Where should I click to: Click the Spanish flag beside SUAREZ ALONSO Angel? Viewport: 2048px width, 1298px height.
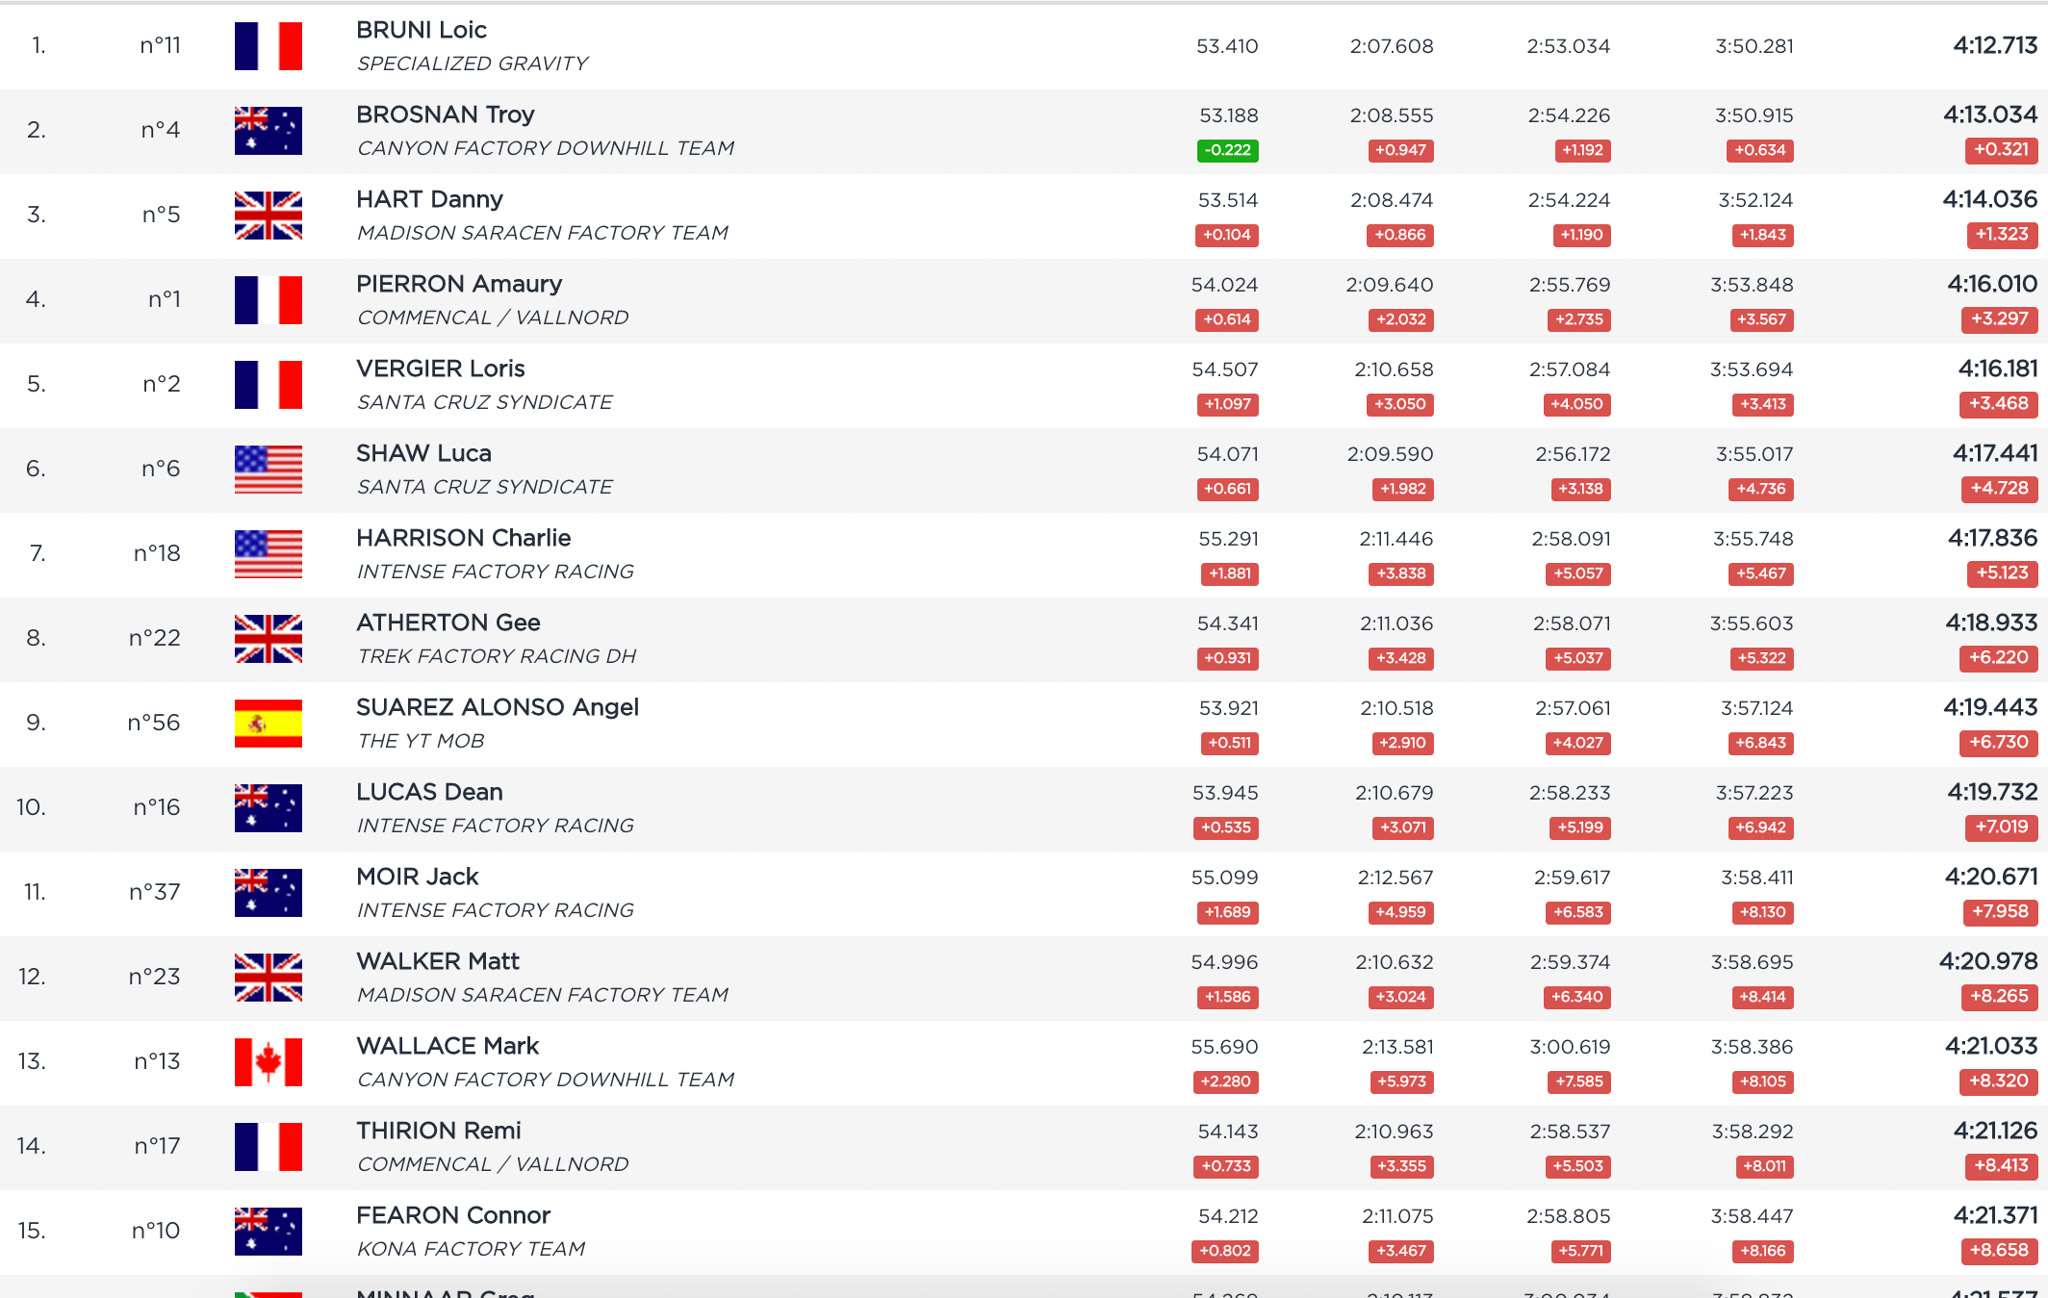tap(268, 723)
